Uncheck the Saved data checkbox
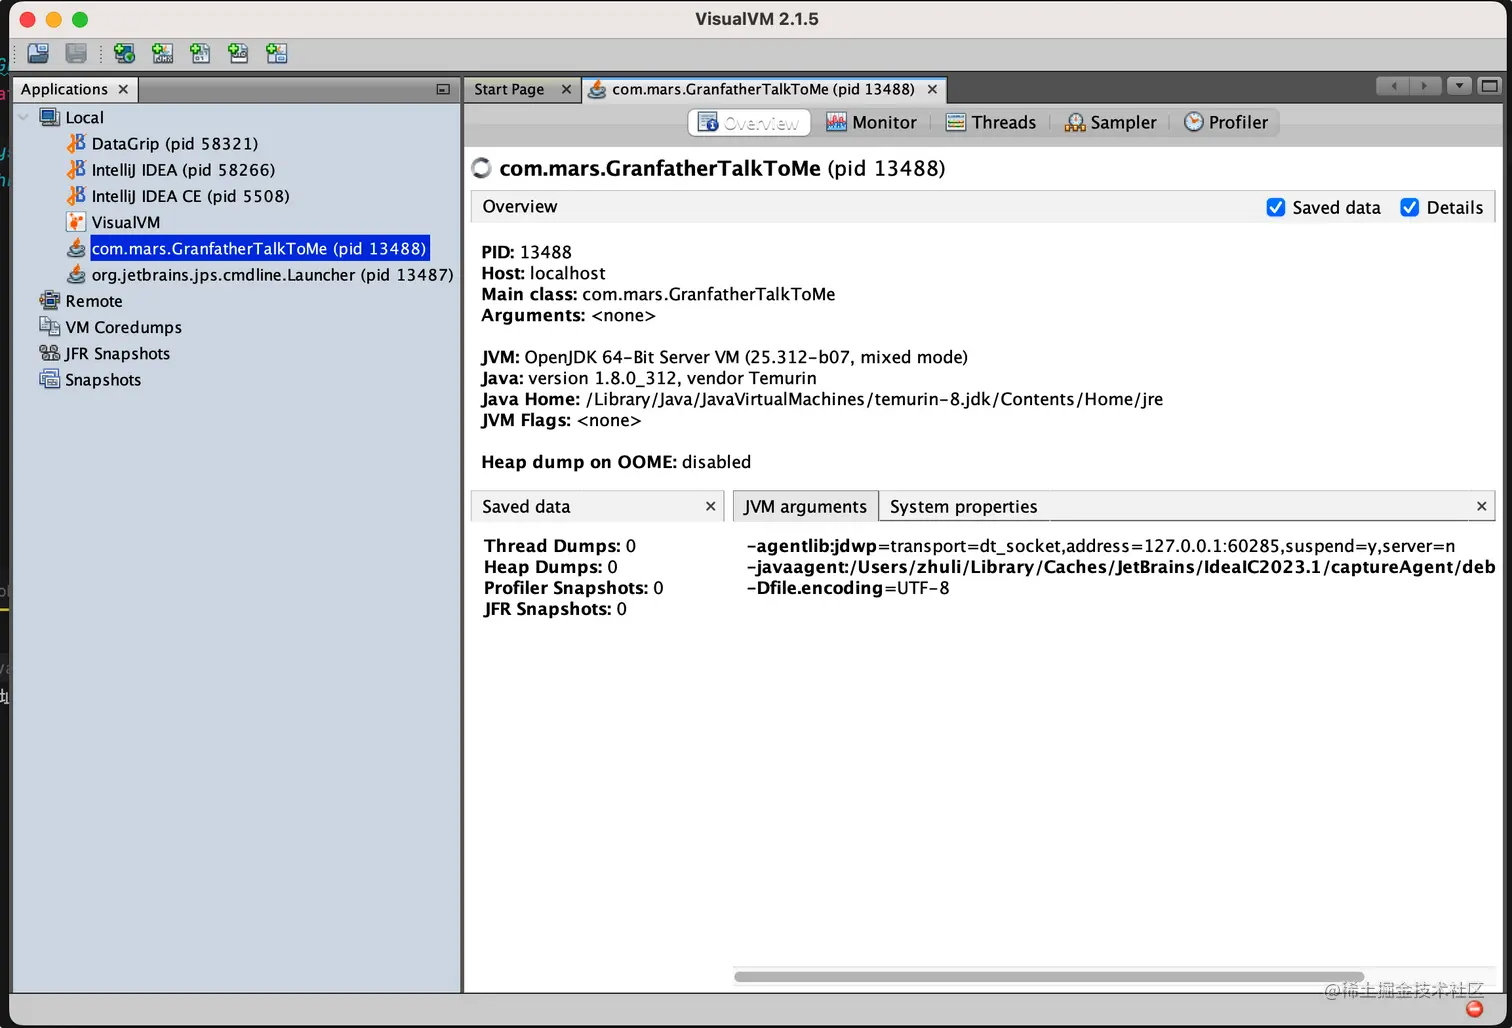 point(1276,207)
